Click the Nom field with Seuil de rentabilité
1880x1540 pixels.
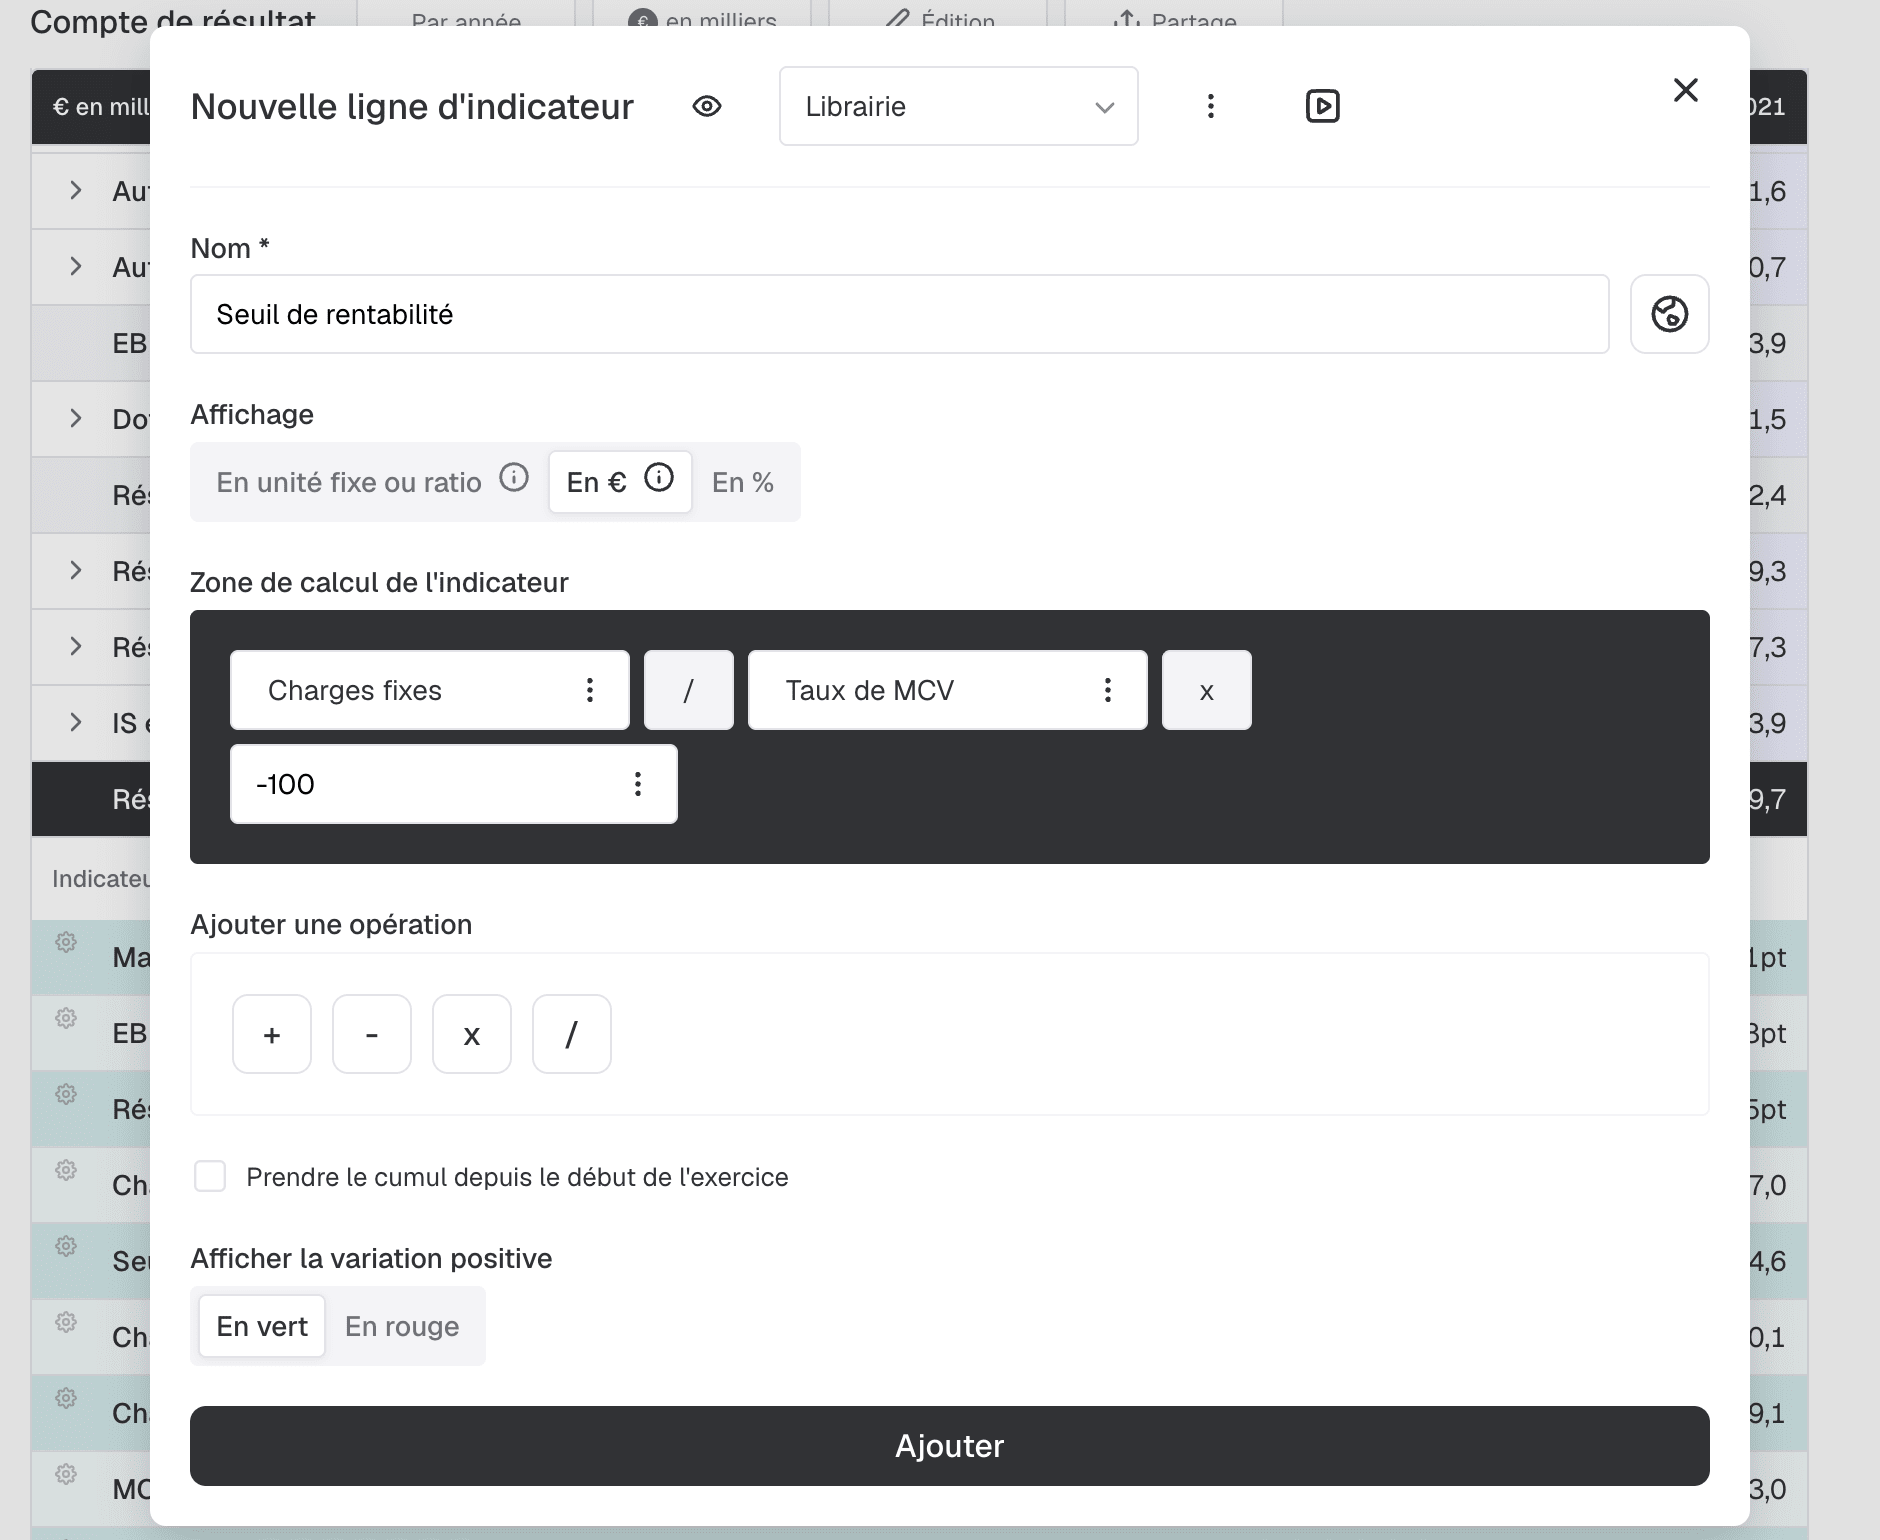tap(900, 314)
